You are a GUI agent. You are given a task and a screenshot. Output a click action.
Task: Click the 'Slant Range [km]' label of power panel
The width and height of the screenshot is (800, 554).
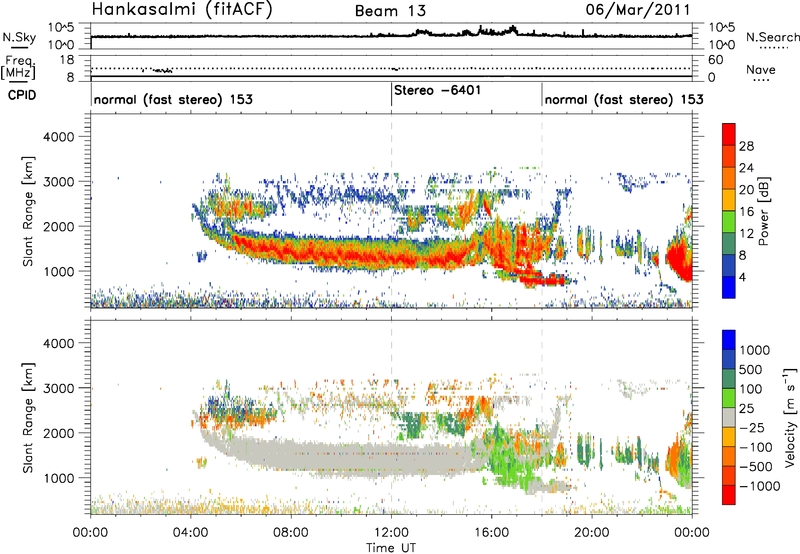(28, 211)
